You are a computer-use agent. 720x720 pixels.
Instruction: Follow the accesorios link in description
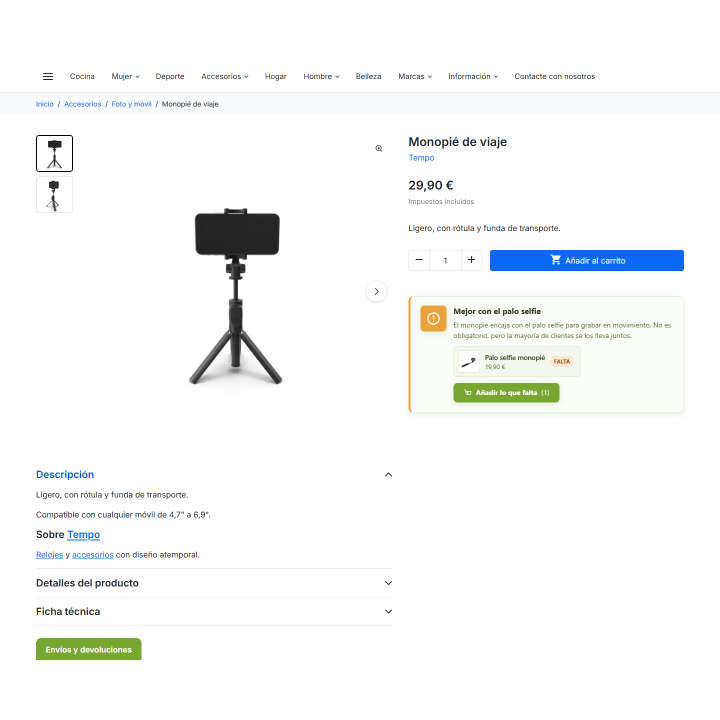click(93, 555)
